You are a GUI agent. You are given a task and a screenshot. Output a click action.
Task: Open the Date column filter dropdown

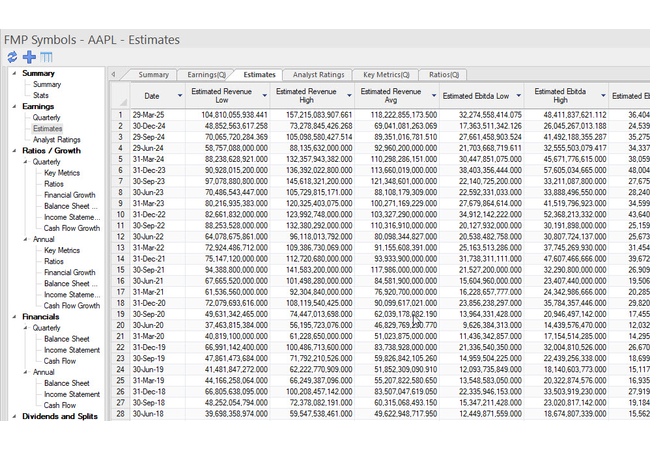coord(180,96)
